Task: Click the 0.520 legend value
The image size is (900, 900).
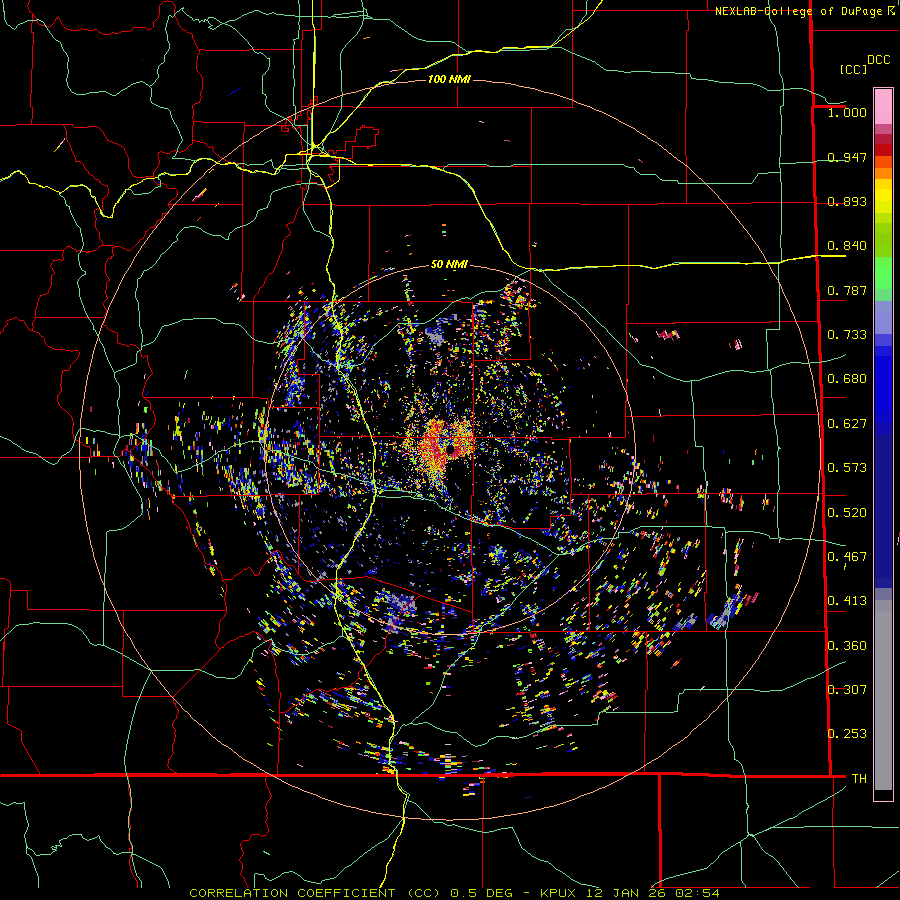Action: pos(847,513)
